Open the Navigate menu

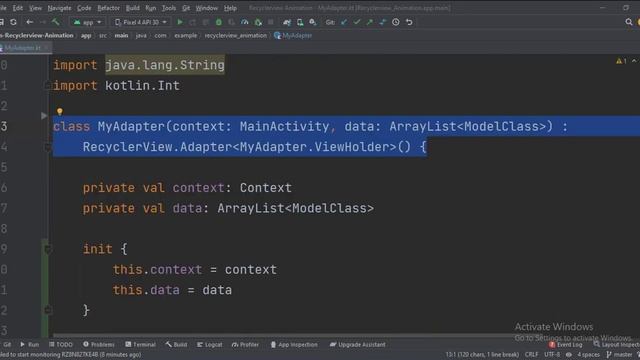[x=59, y=8]
